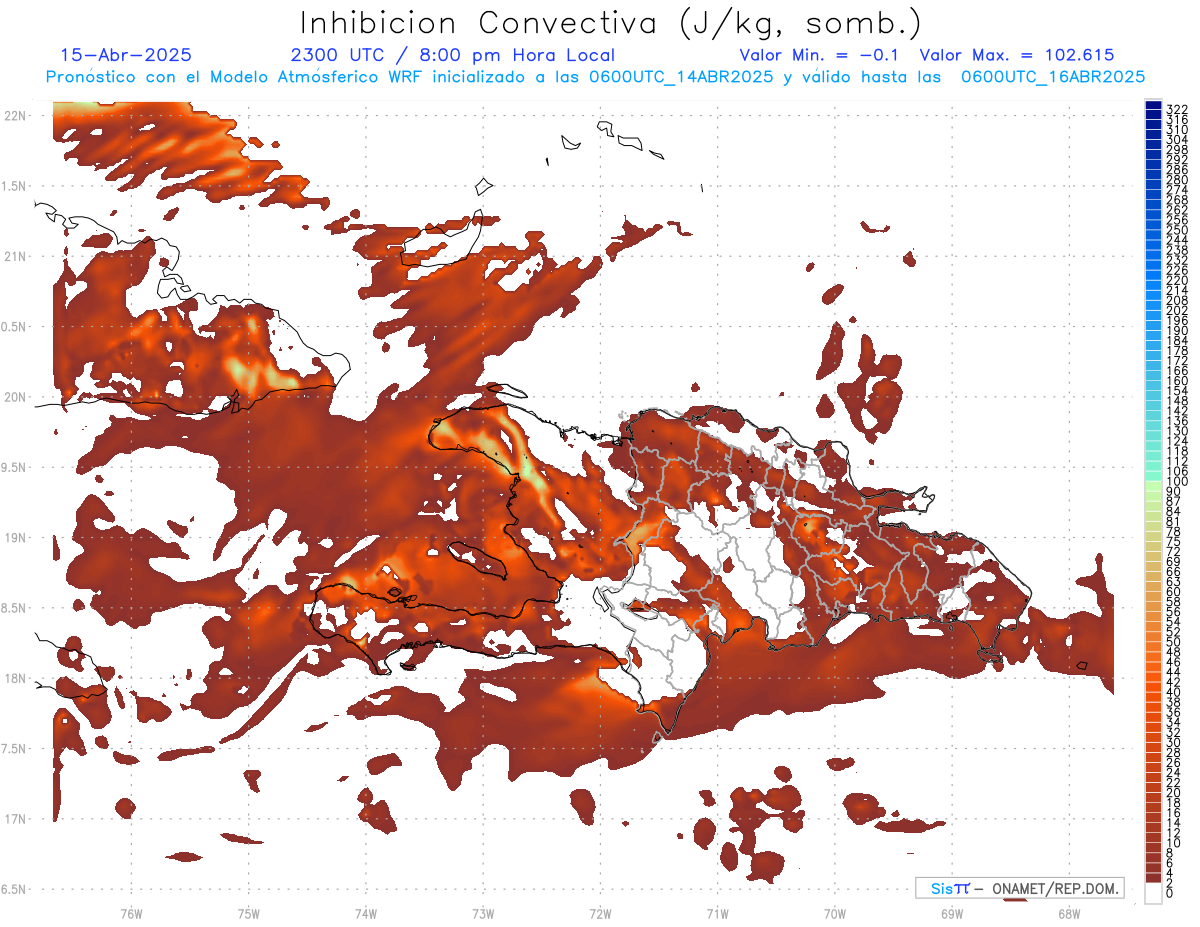The height and width of the screenshot is (927, 1200).
Task: Click the 'Valor Min. = -0.1' text
Action: (x=819, y=56)
